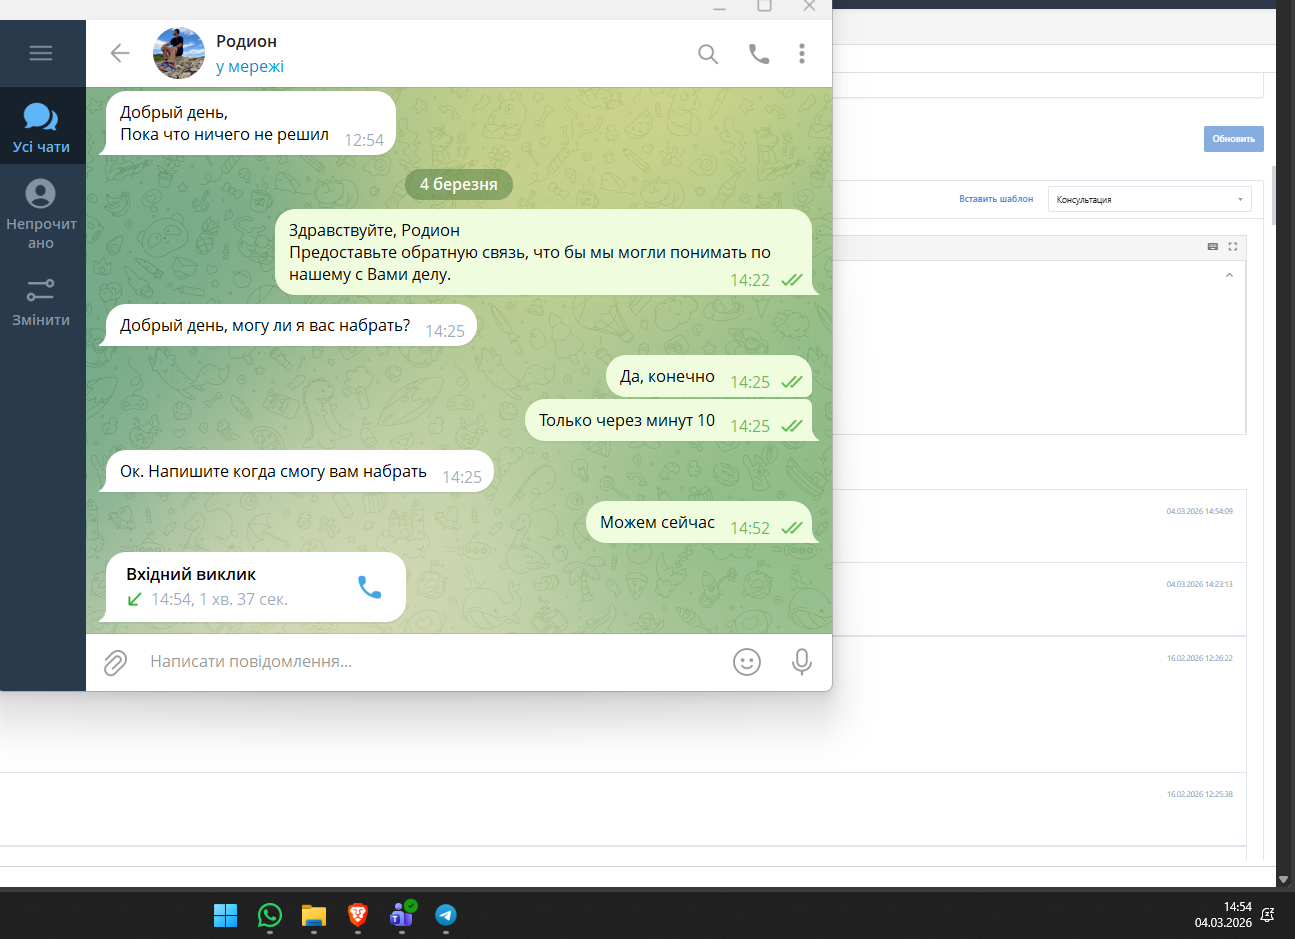
Task: Close the Telegram window
Action: [x=809, y=6]
